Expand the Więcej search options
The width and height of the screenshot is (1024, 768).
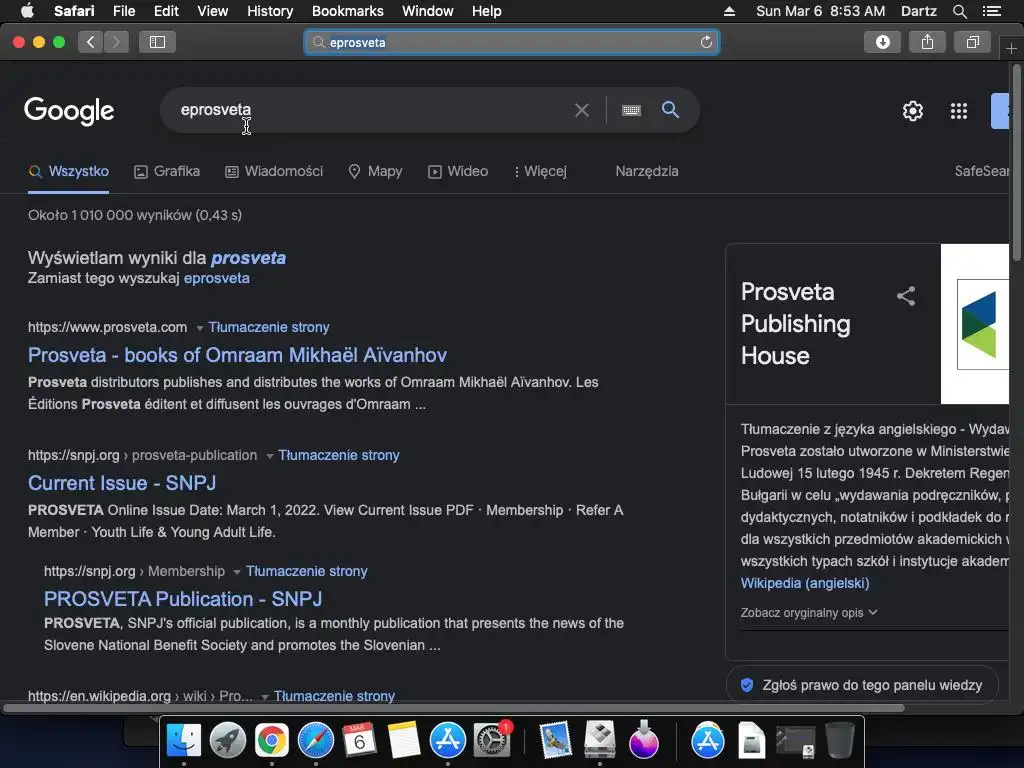tap(540, 171)
